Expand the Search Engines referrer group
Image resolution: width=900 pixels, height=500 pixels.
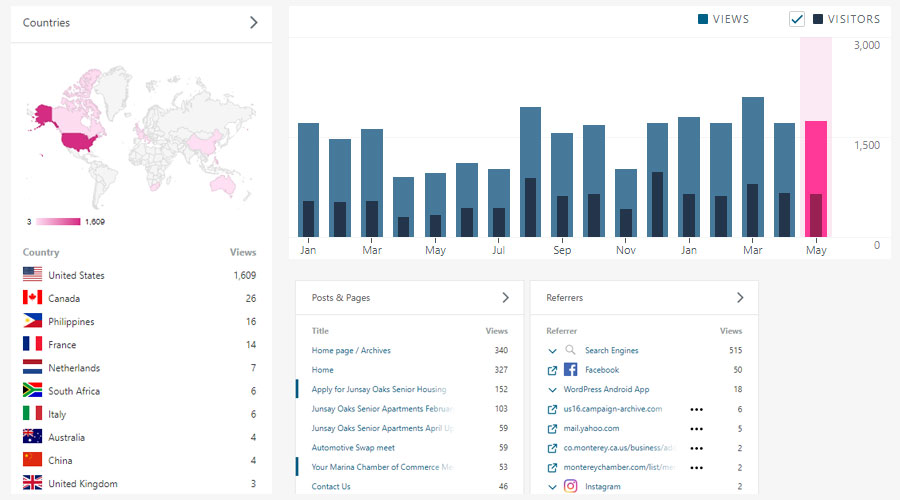click(x=552, y=351)
